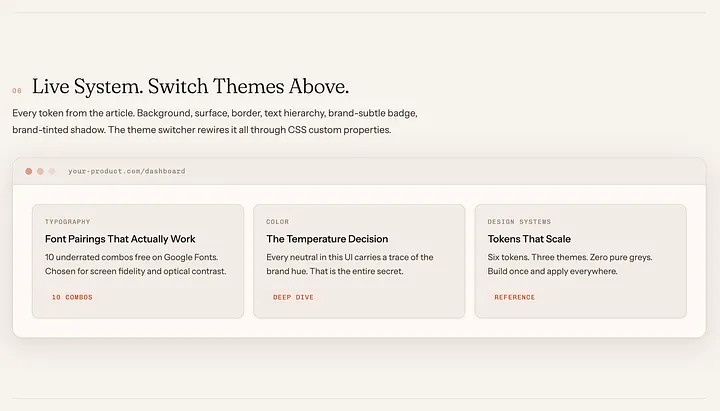720x411 pixels.
Task: Click the faded third window dot
Action: 52,171
